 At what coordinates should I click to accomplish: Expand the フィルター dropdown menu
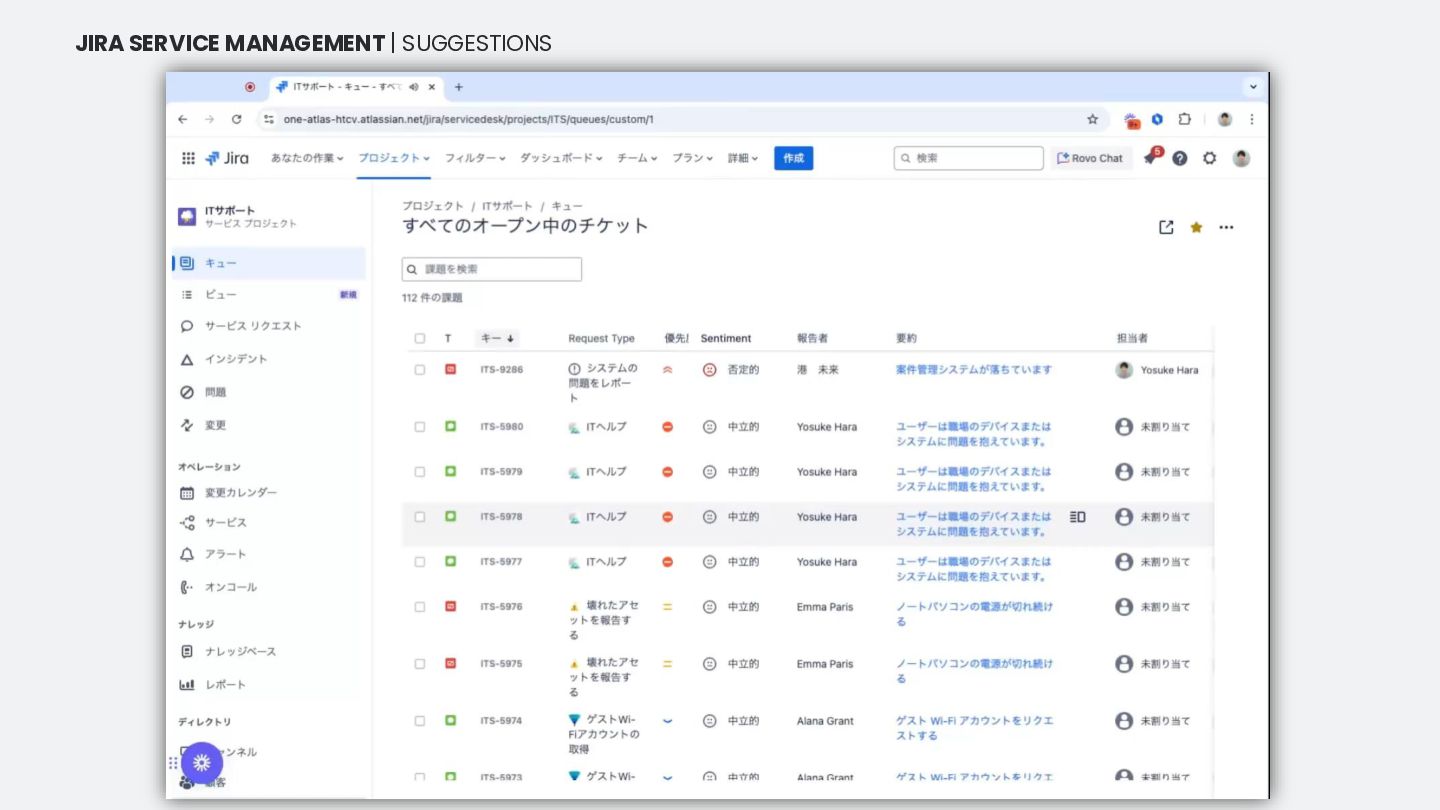point(474,158)
